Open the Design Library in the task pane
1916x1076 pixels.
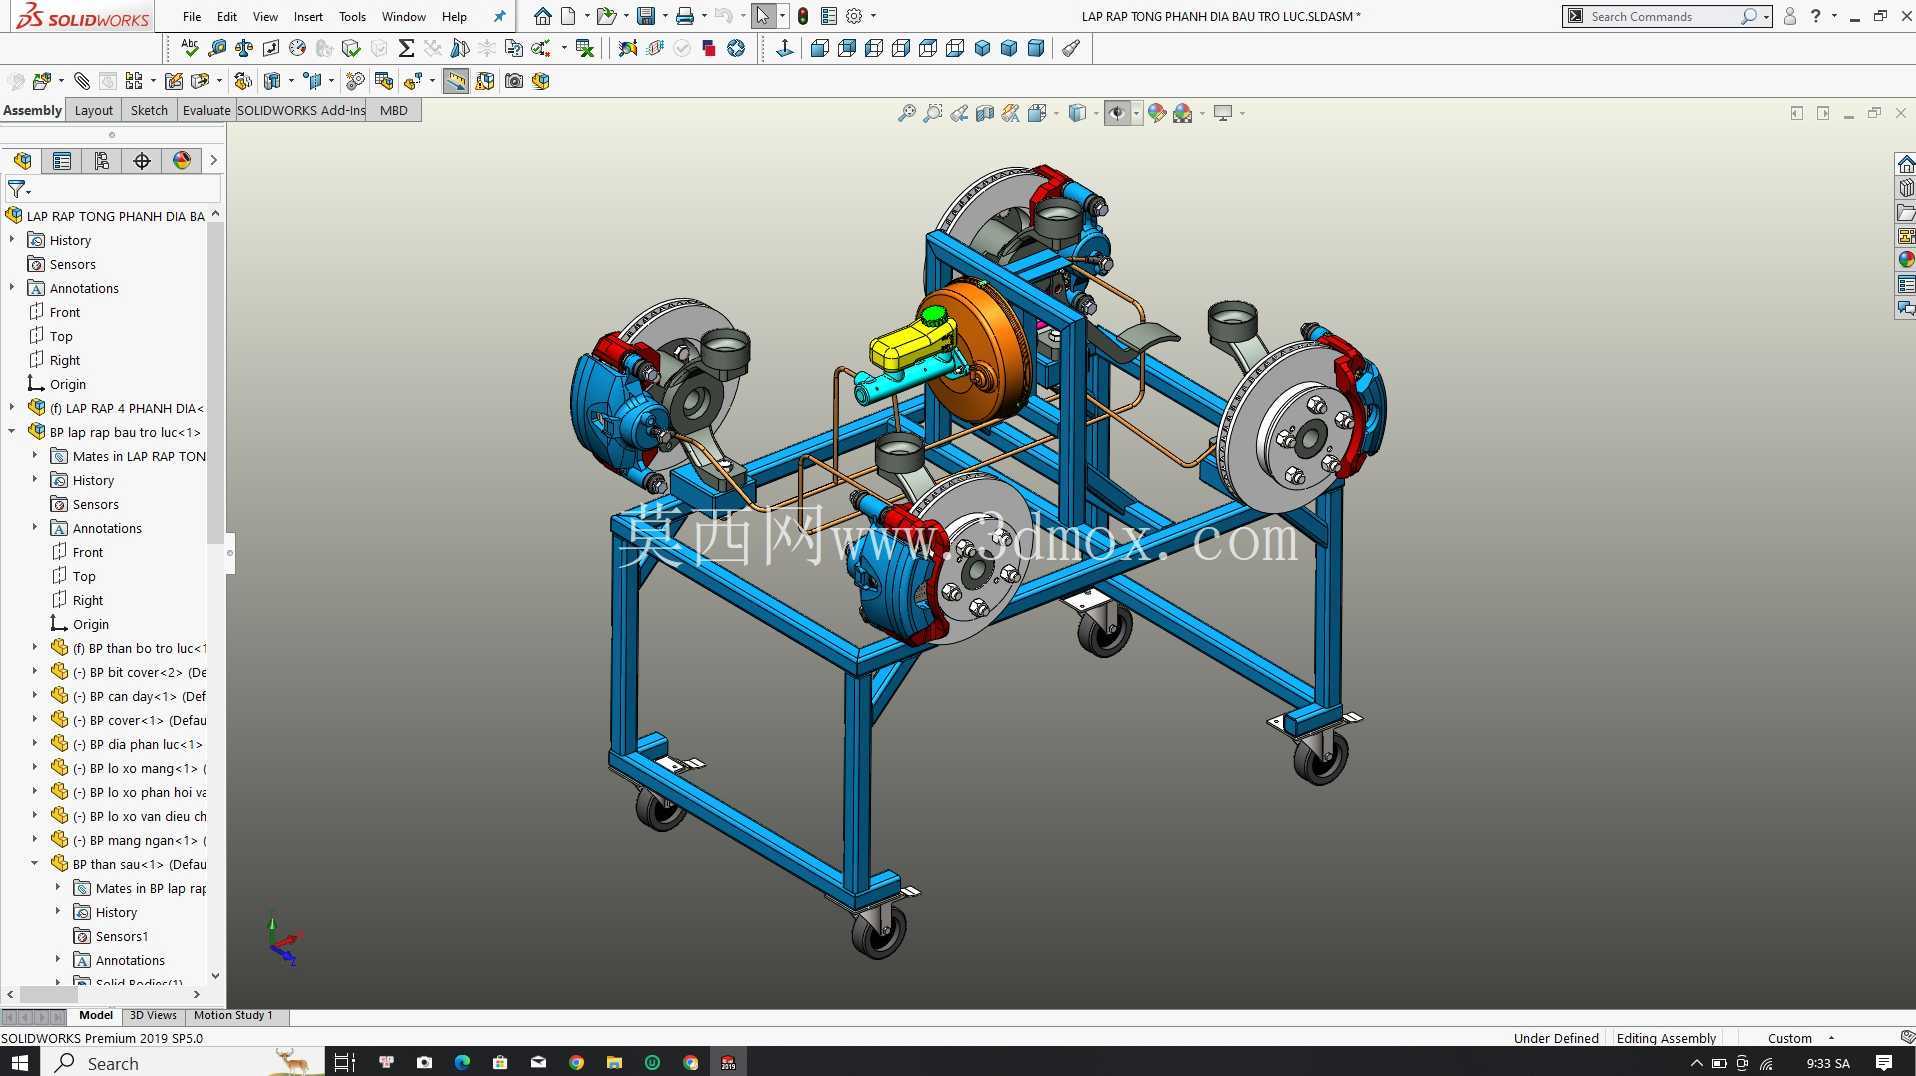pyautogui.click(x=1906, y=188)
